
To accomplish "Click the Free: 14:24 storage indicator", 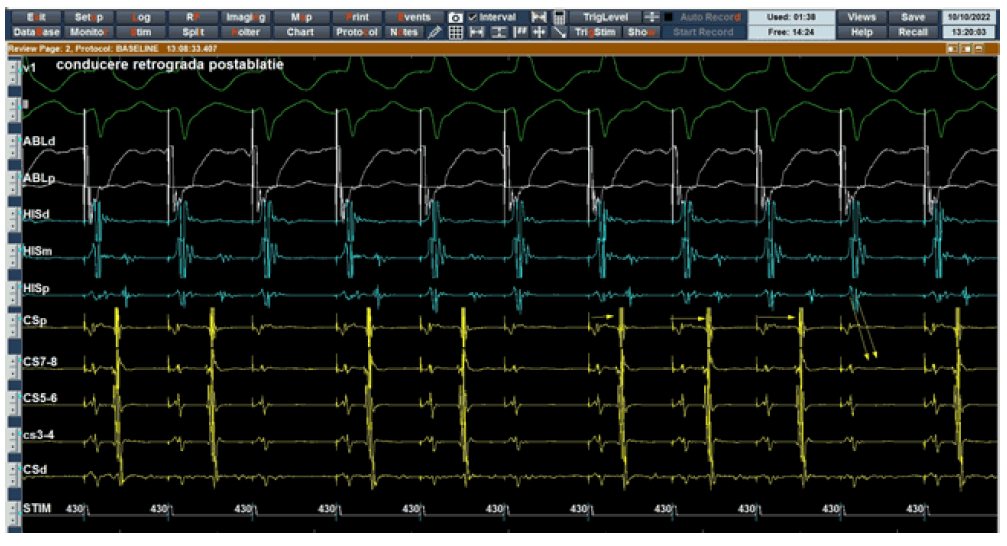I will click(x=791, y=32).
